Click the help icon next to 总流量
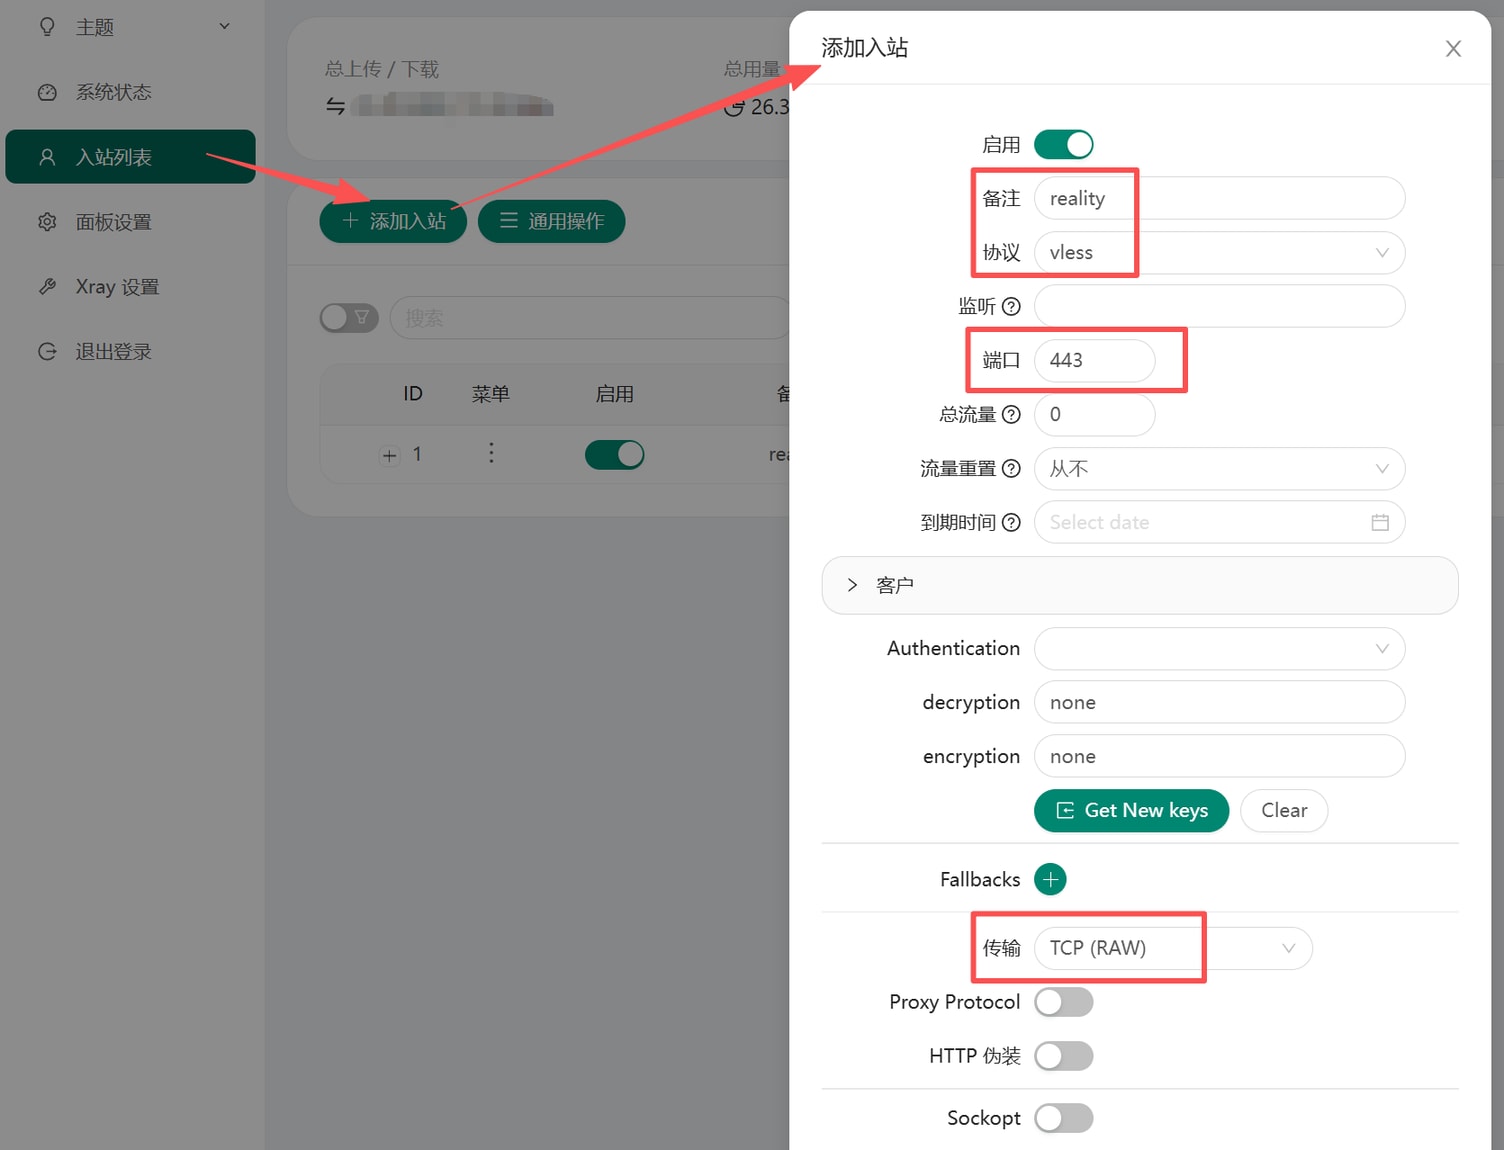Image resolution: width=1504 pixels, height=1150 pixels. [x=1011, y=414]
